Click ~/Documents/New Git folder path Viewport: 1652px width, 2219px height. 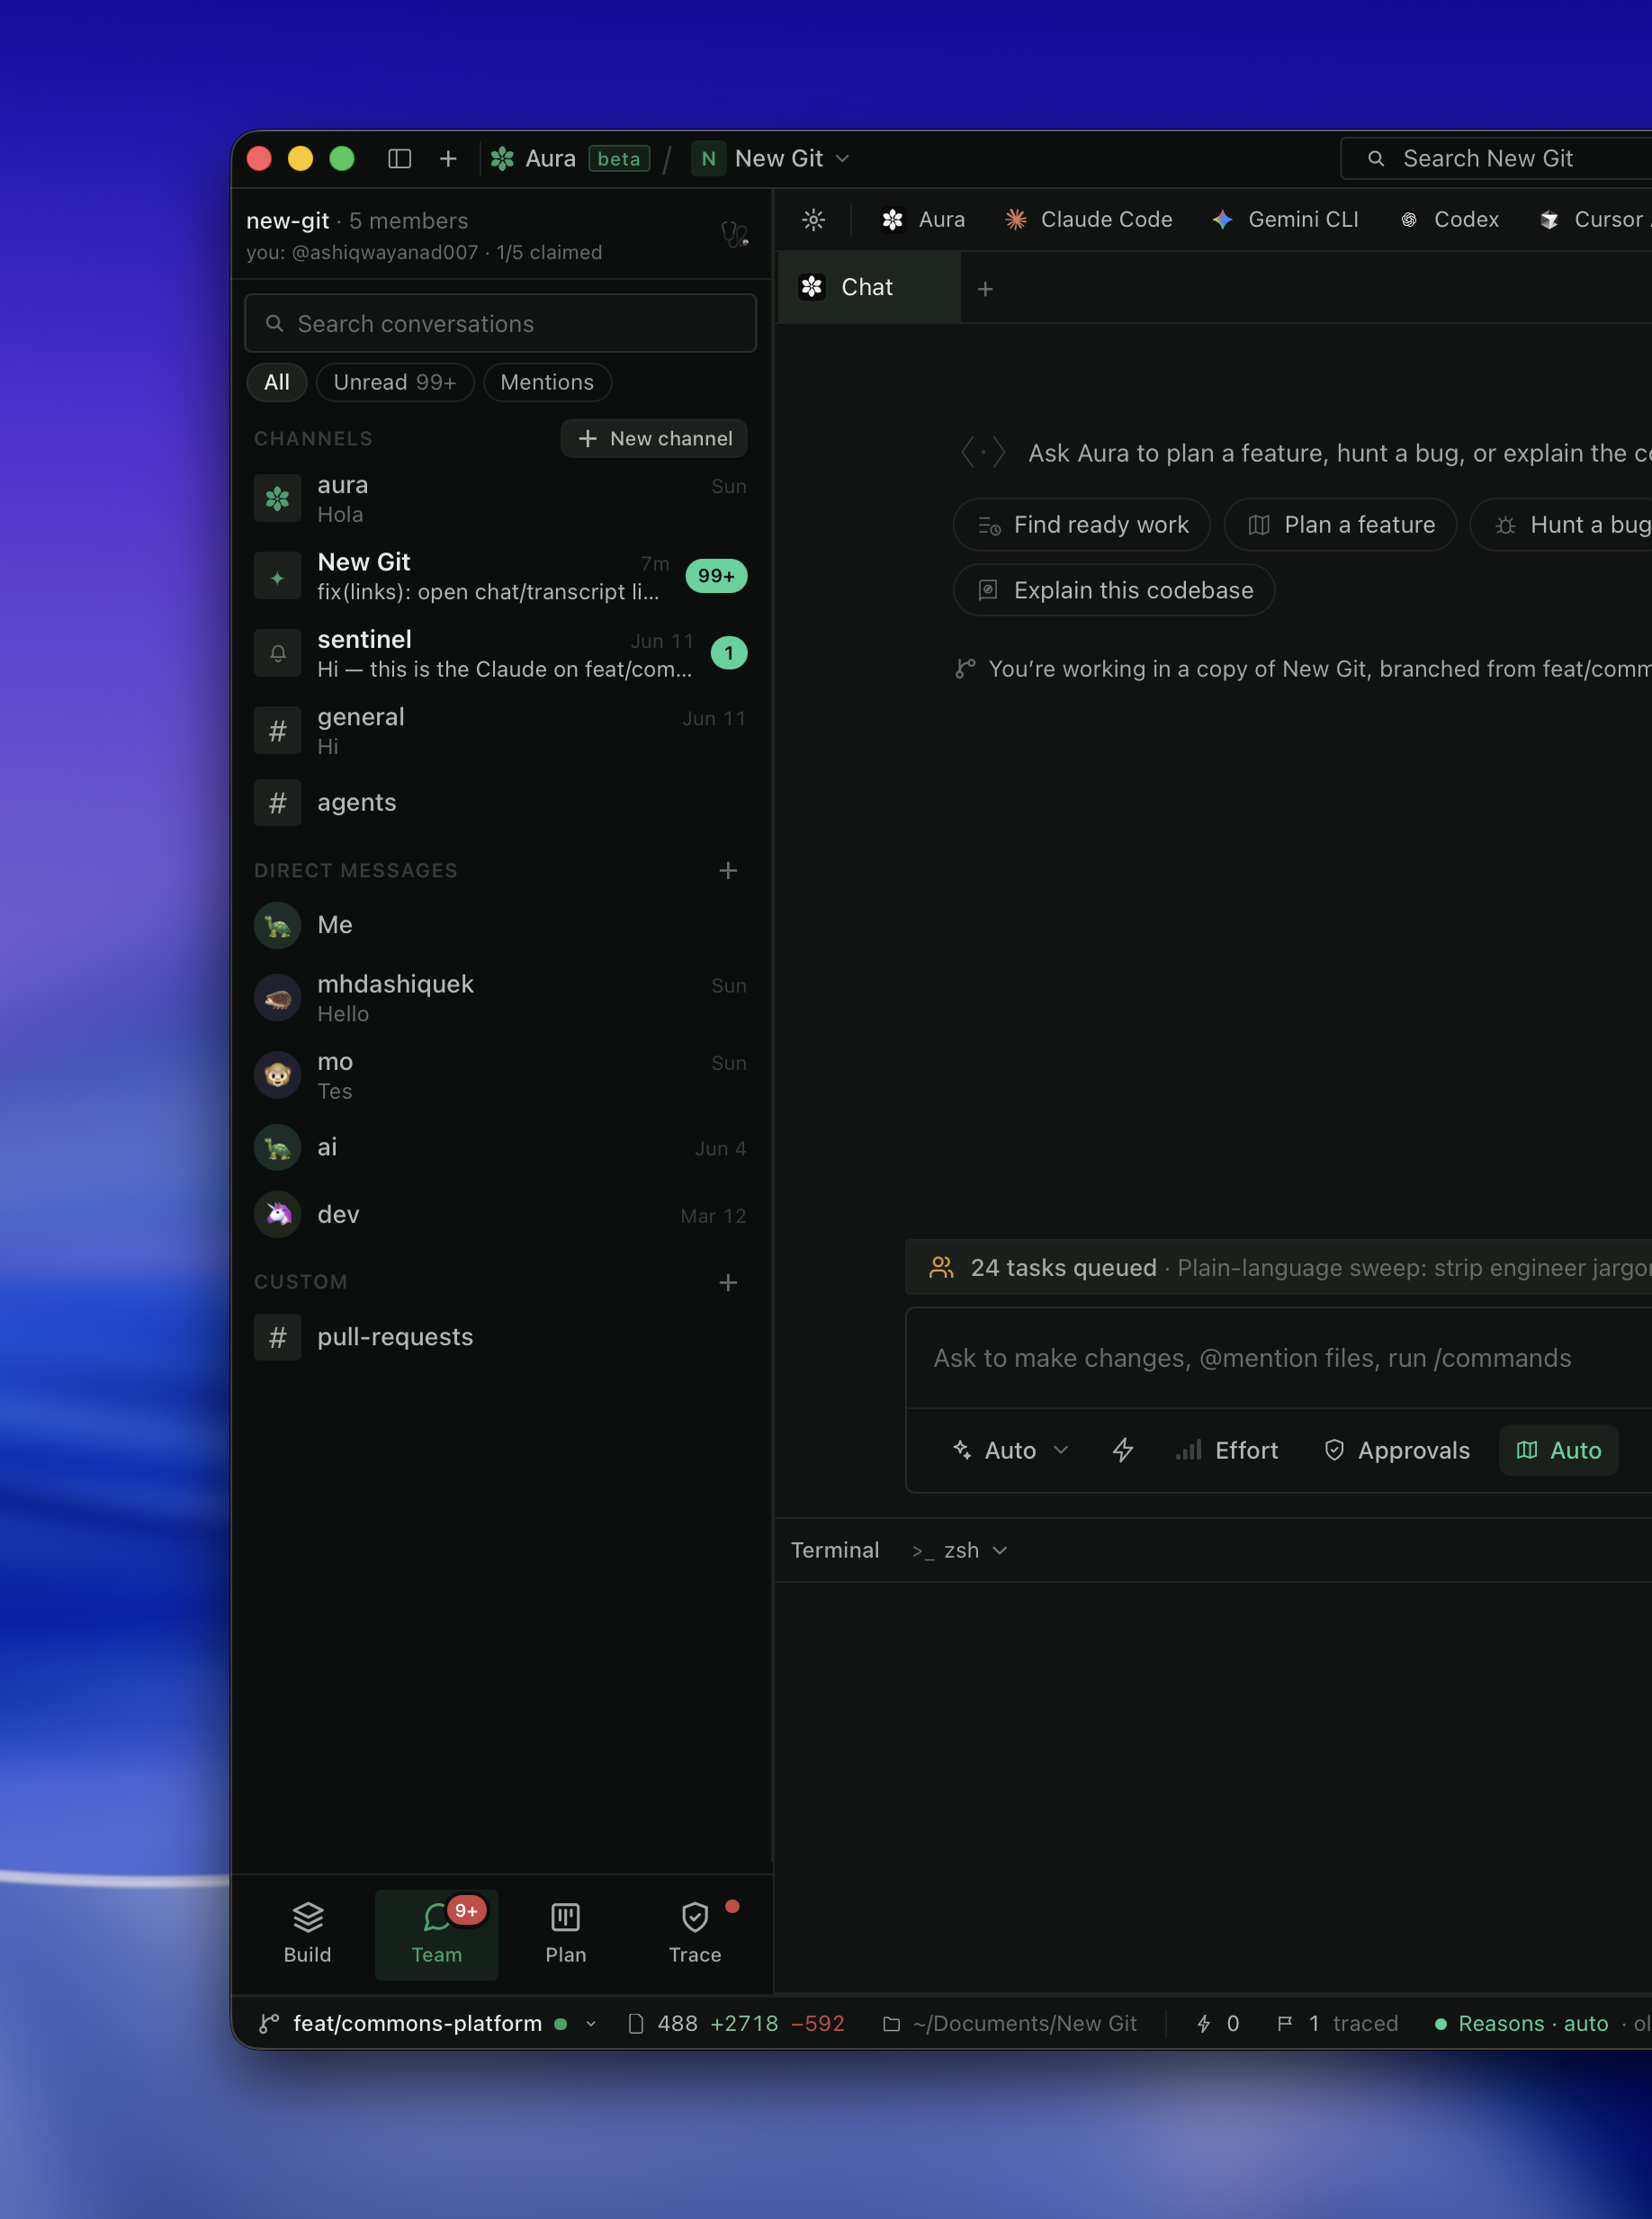pos(1010,2024)
